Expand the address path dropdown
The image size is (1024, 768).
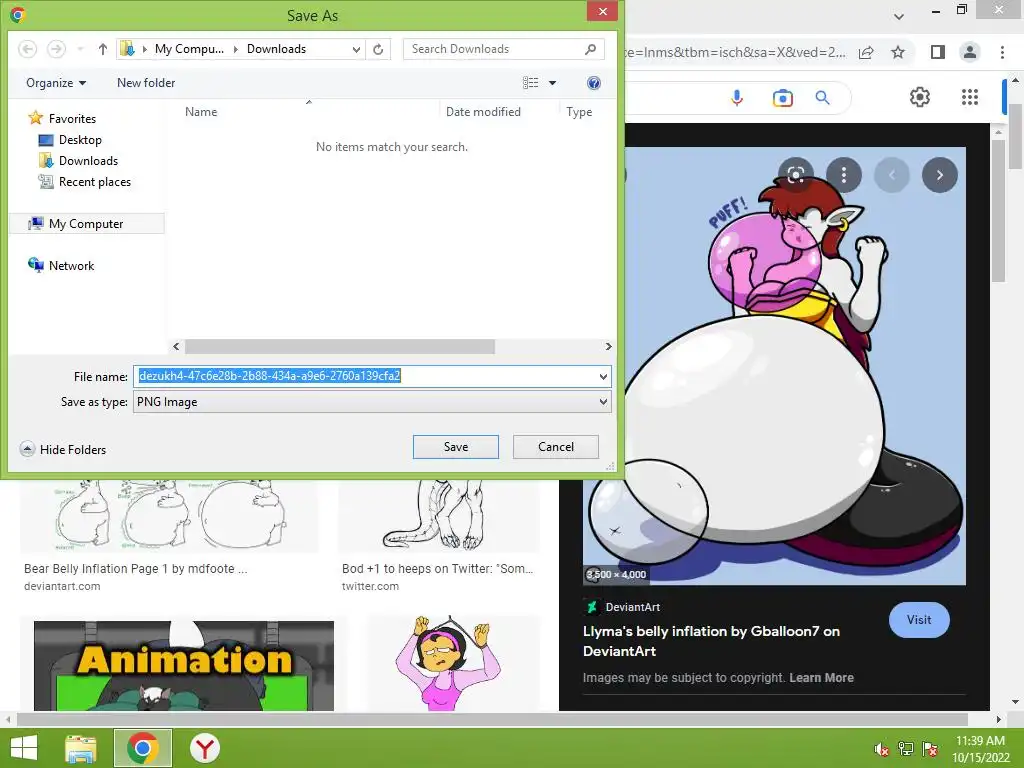(357, 49)
